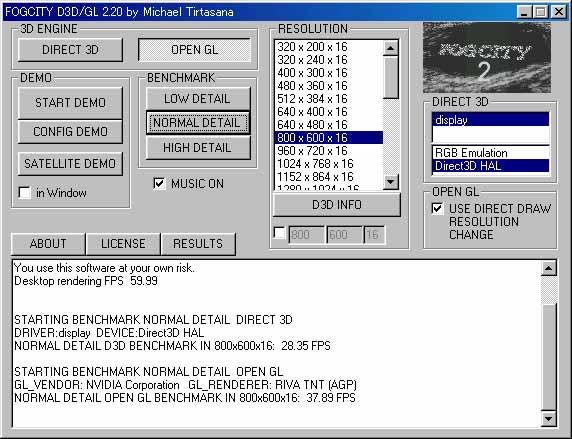Select the DIRECT 3D engine button
The height and width of the screenshot is (439, 572).
tap(70, 50)
